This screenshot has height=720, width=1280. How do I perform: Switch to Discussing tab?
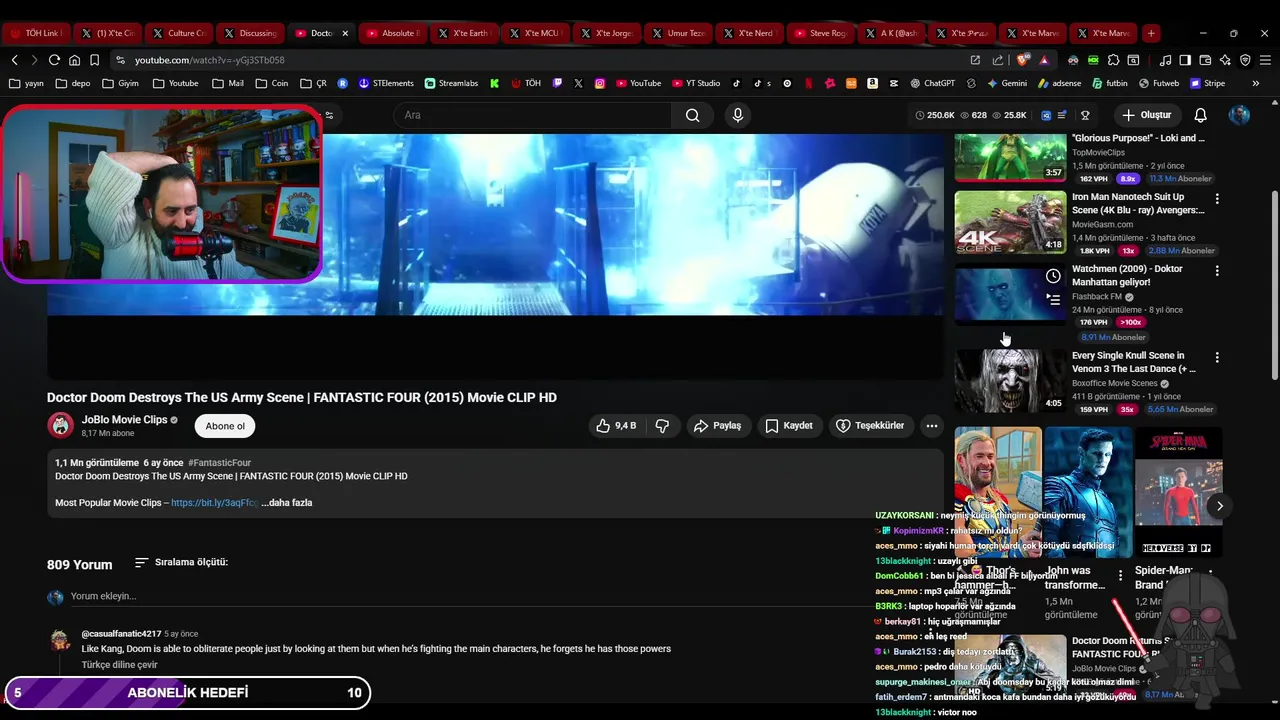tap(250, 33)
